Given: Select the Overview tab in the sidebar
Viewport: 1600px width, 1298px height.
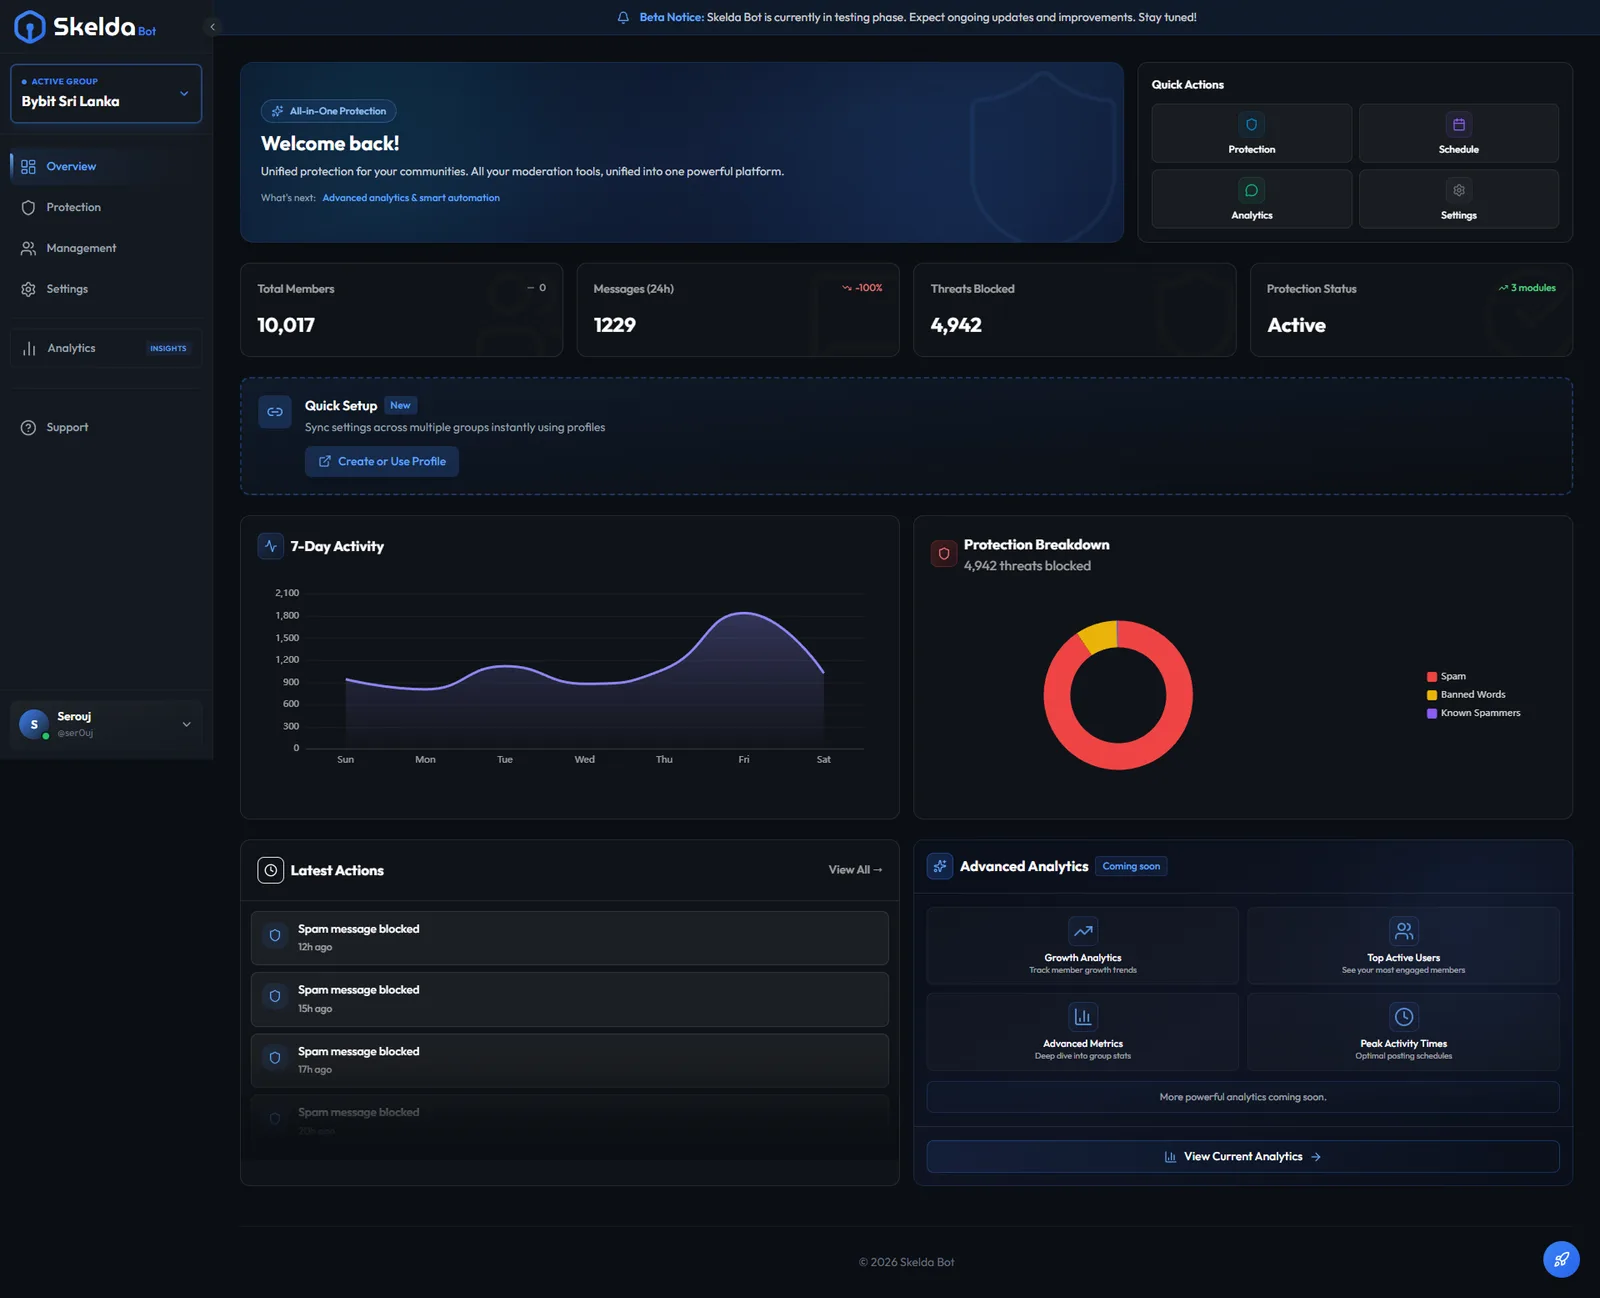Looking at the screenshot, I should 71,166.
